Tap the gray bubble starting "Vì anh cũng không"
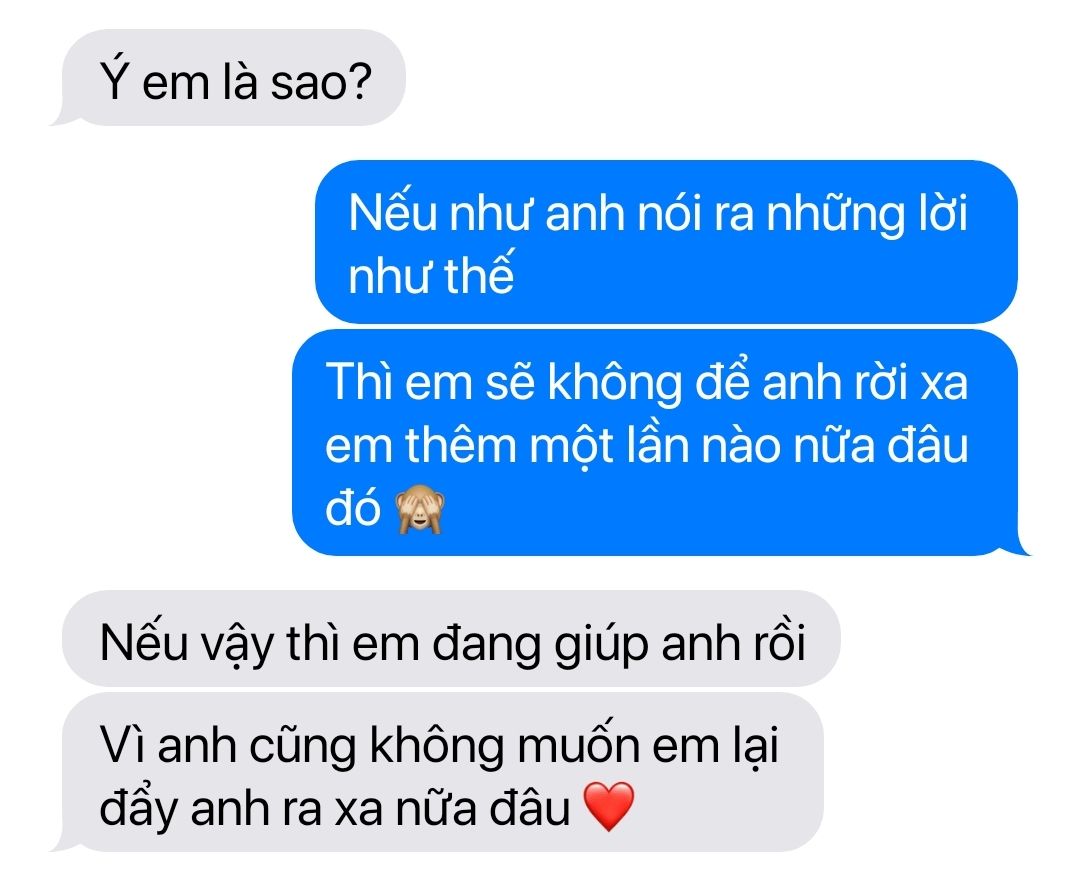 pyautogui.click(x=443, y=773)
